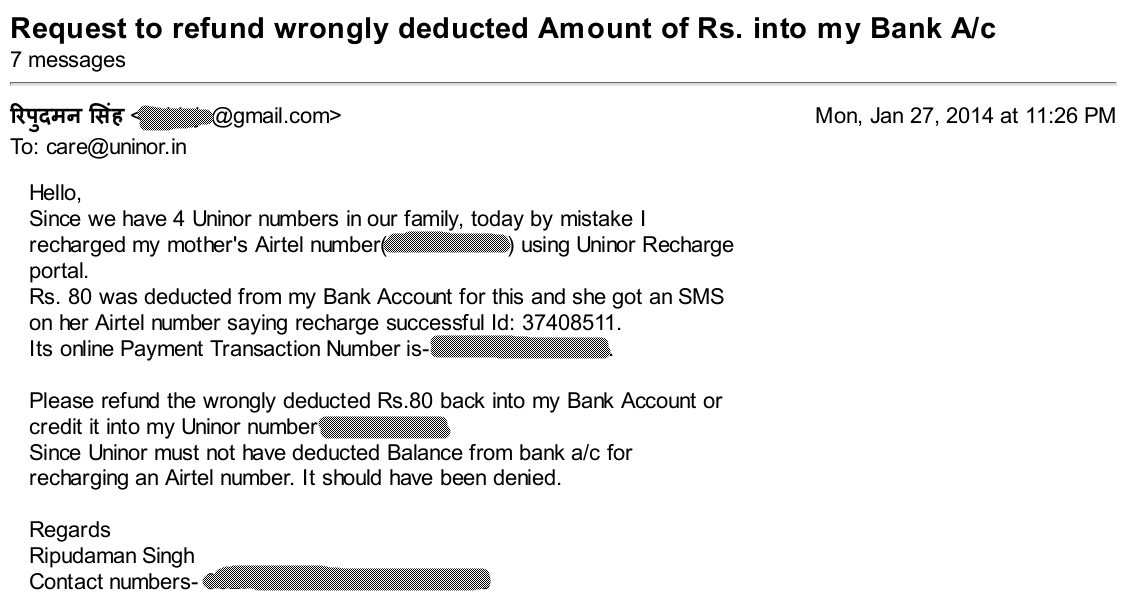Click the signature name Ripudaman Singh
The width and height of the screenshot is (1134, 609).
(112, 555)
